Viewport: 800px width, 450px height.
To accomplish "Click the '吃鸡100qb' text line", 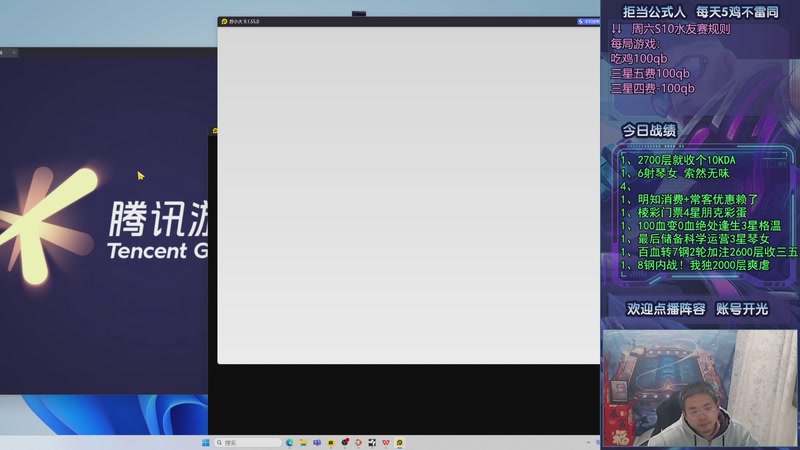I will (x=639, y=59).
